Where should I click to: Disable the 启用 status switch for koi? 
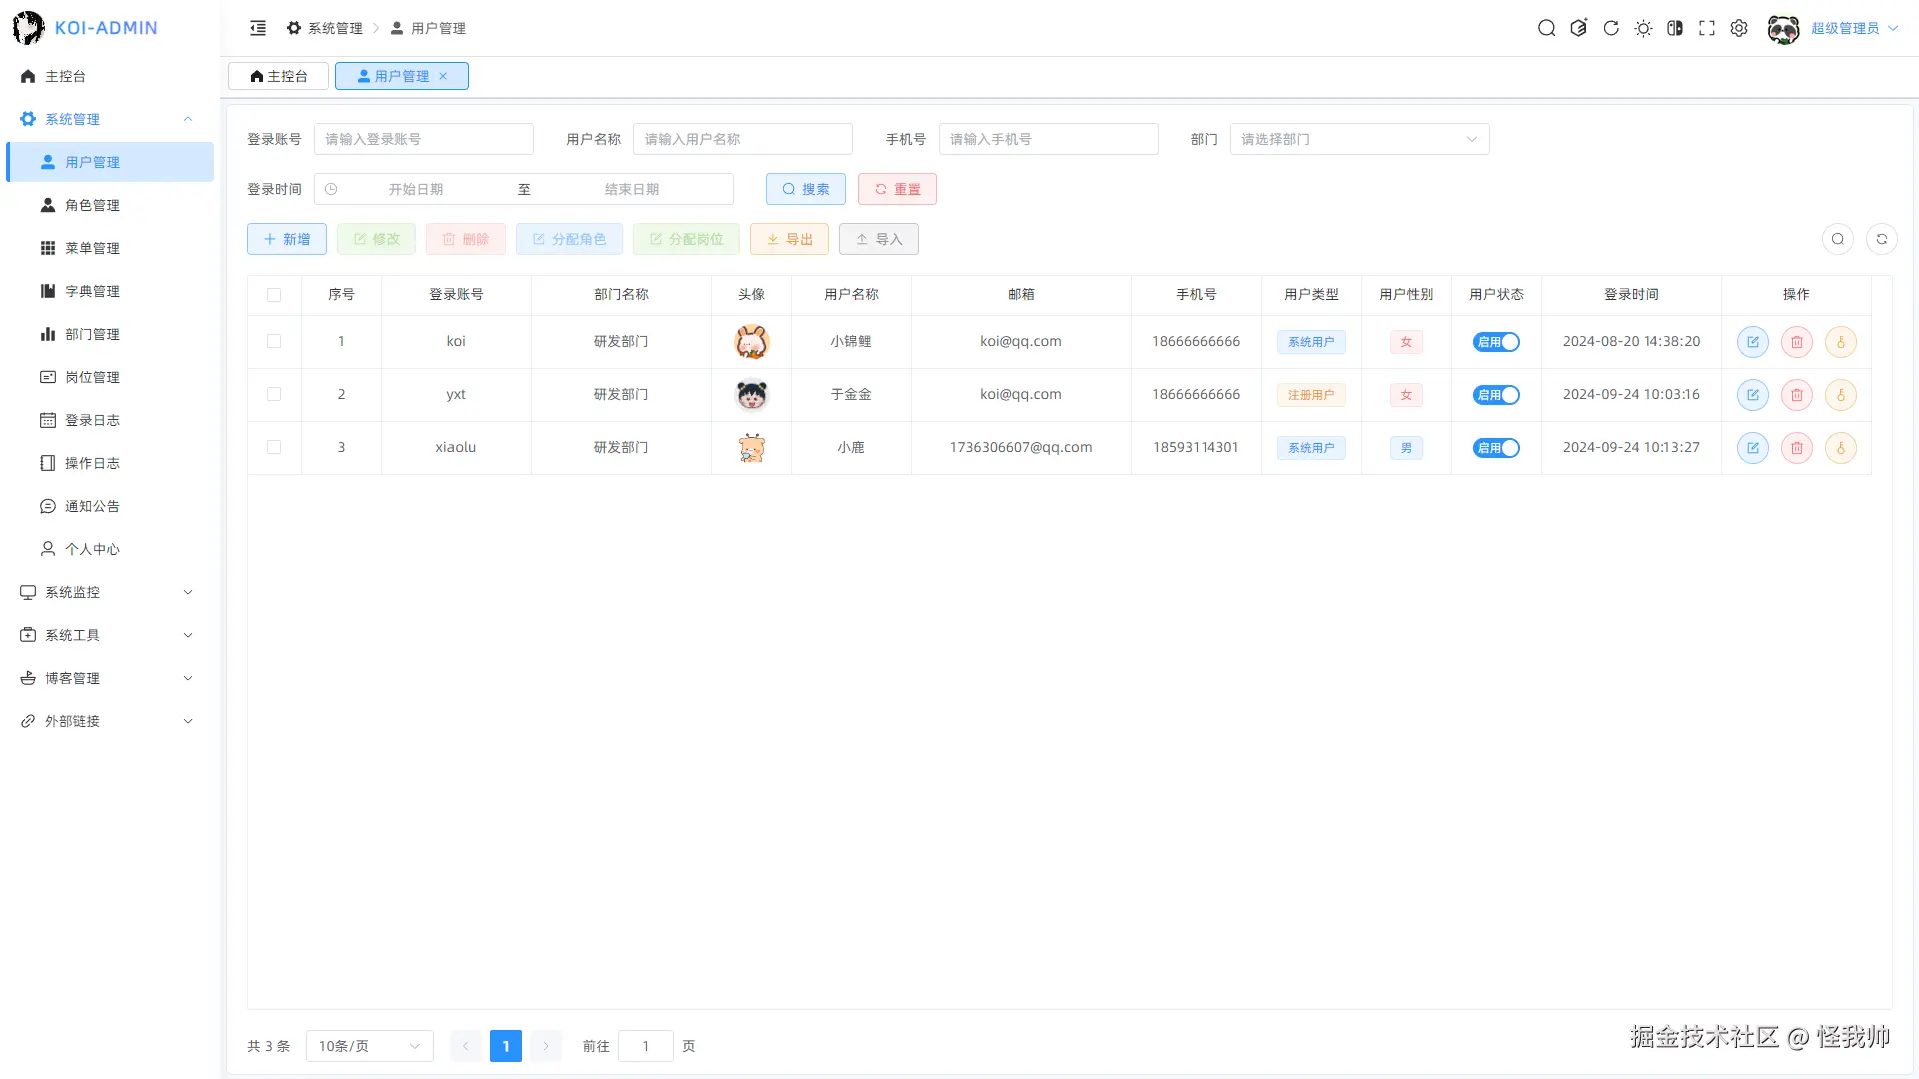[1495, 341]
